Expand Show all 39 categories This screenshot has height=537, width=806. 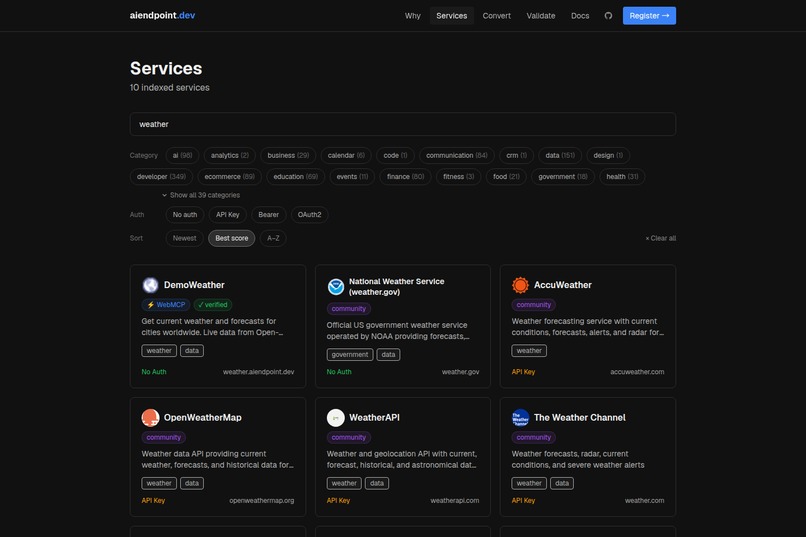pyautogui.click(x=201, y=195)
